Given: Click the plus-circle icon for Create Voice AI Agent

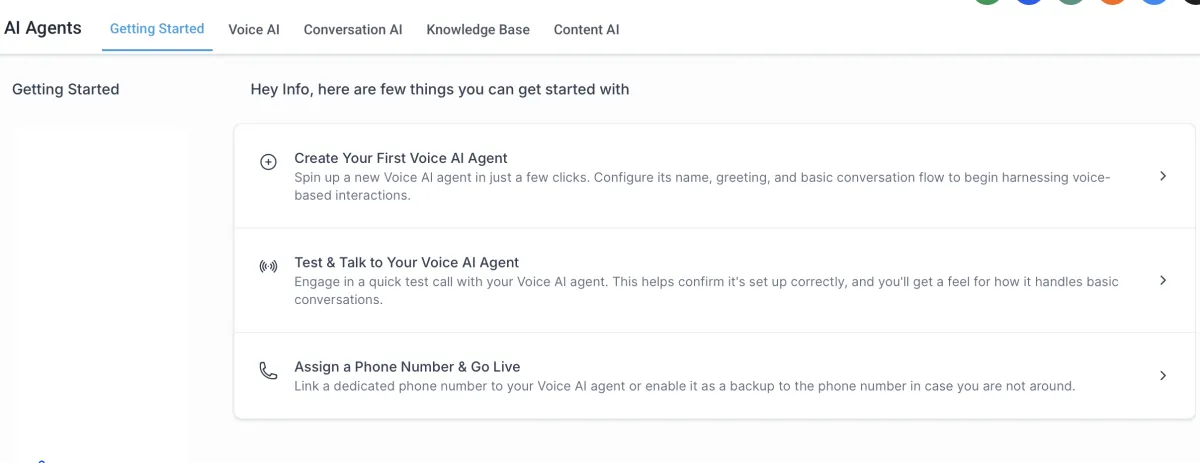Looking at the screenshot, I should click(268, 162).
